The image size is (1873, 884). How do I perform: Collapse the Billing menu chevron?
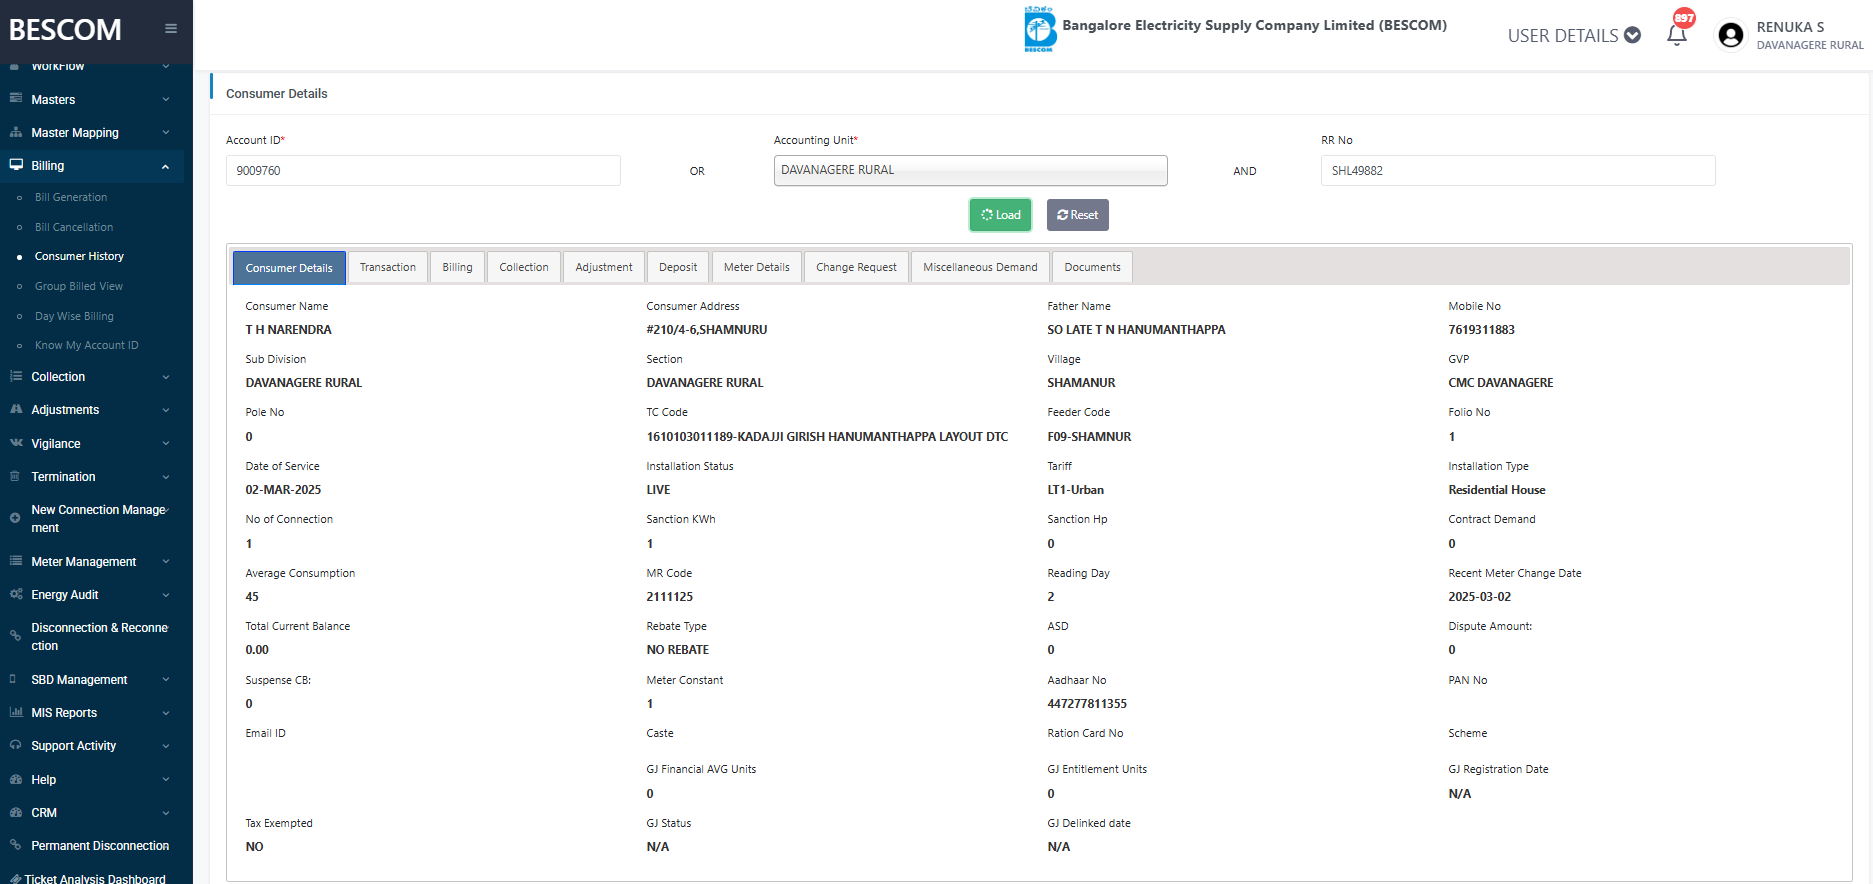point(166,166)
